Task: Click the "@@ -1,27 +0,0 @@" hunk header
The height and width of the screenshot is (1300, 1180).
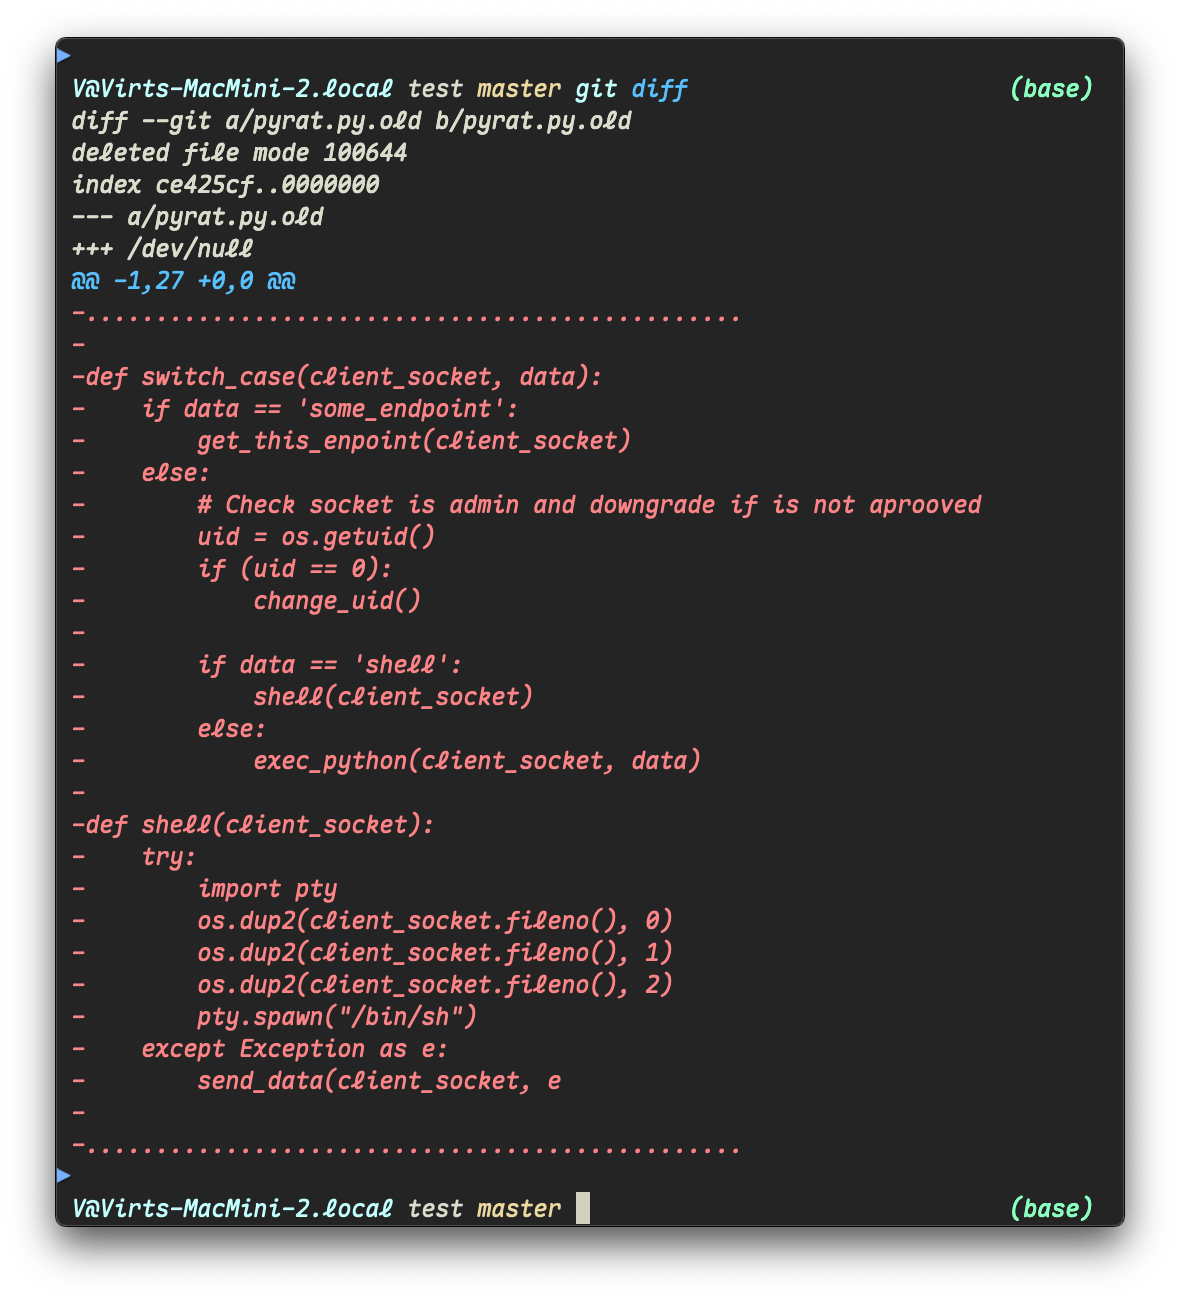Action: 183,281
